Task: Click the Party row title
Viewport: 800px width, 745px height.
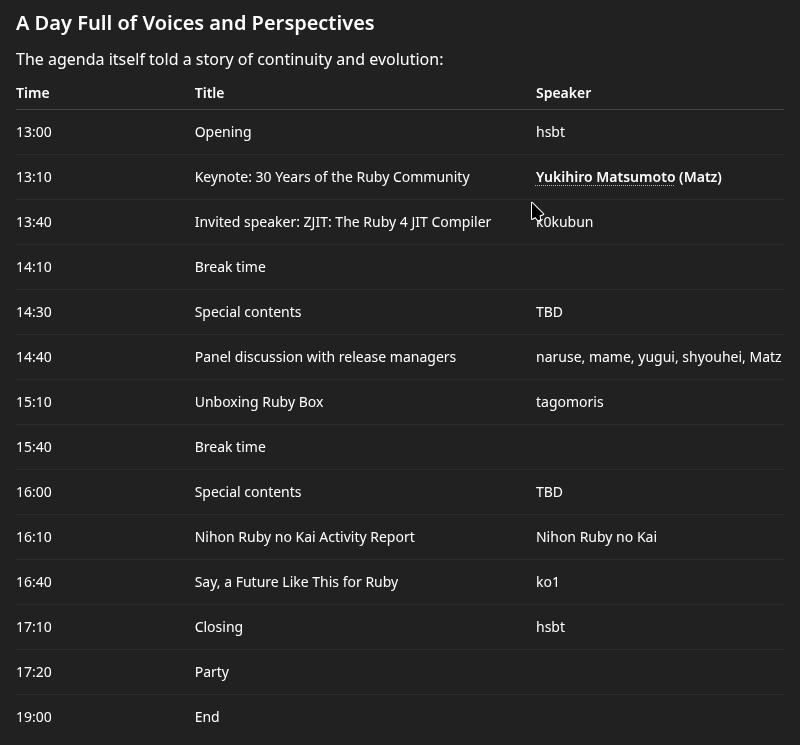Action: [212, 672]
